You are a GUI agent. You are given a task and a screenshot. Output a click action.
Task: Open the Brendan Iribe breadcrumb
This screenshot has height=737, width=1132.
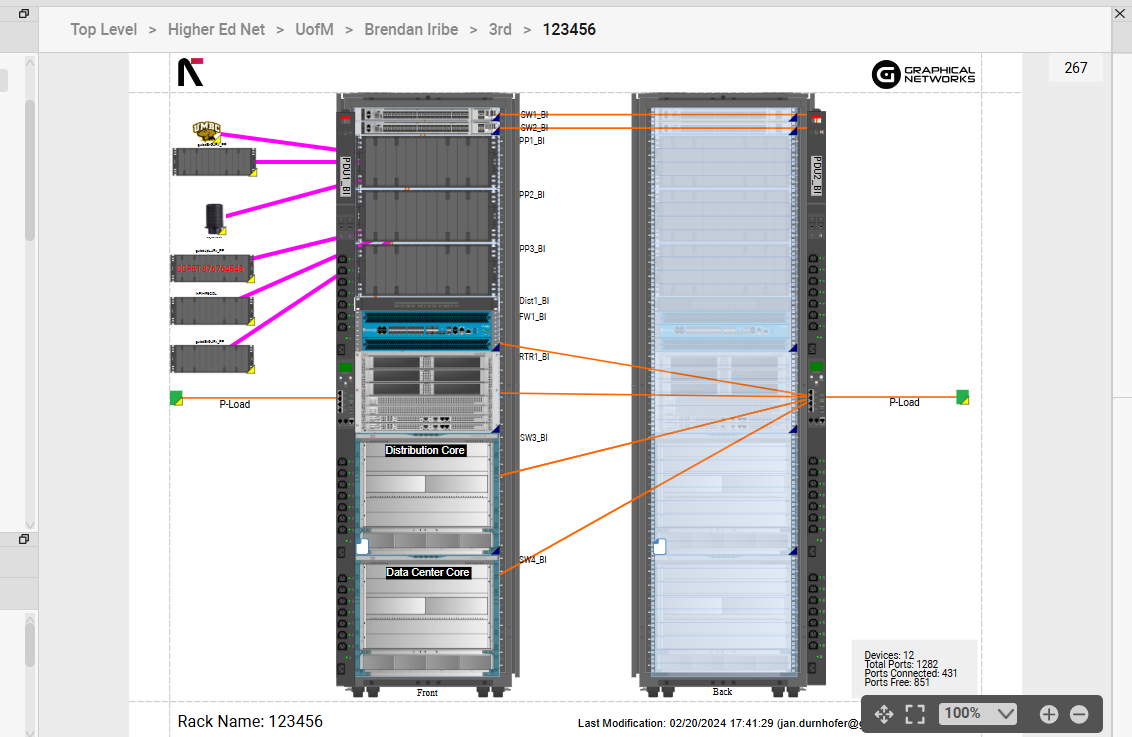pyautogui.click(x=411, y=30)
